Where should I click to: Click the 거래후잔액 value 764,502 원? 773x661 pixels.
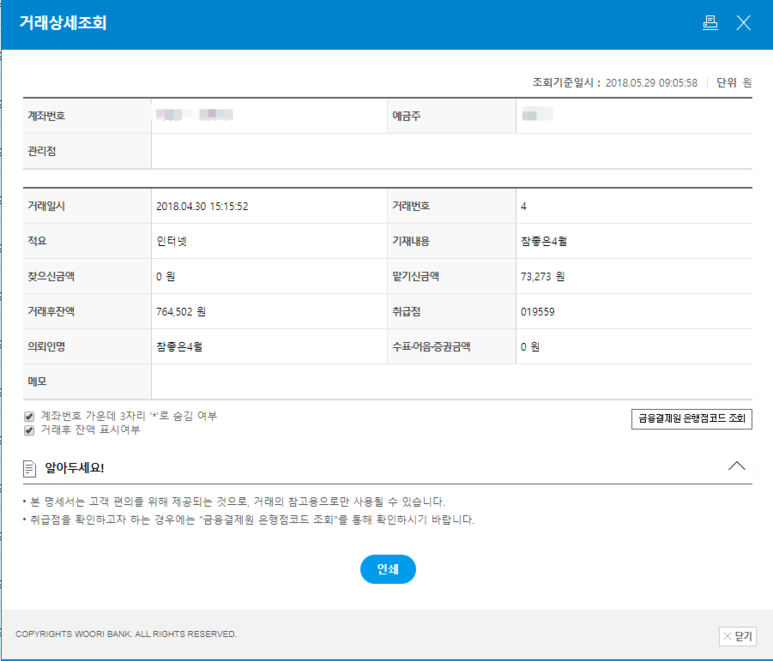pos(181,312)
